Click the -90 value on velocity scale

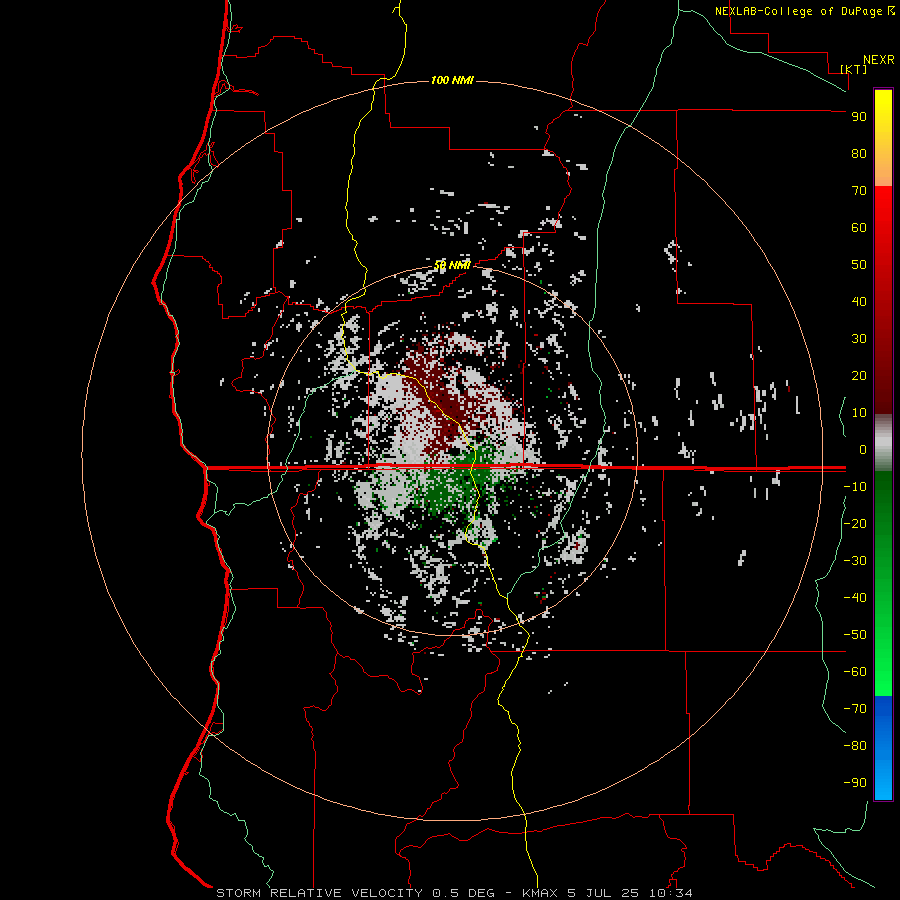[855, 783]
